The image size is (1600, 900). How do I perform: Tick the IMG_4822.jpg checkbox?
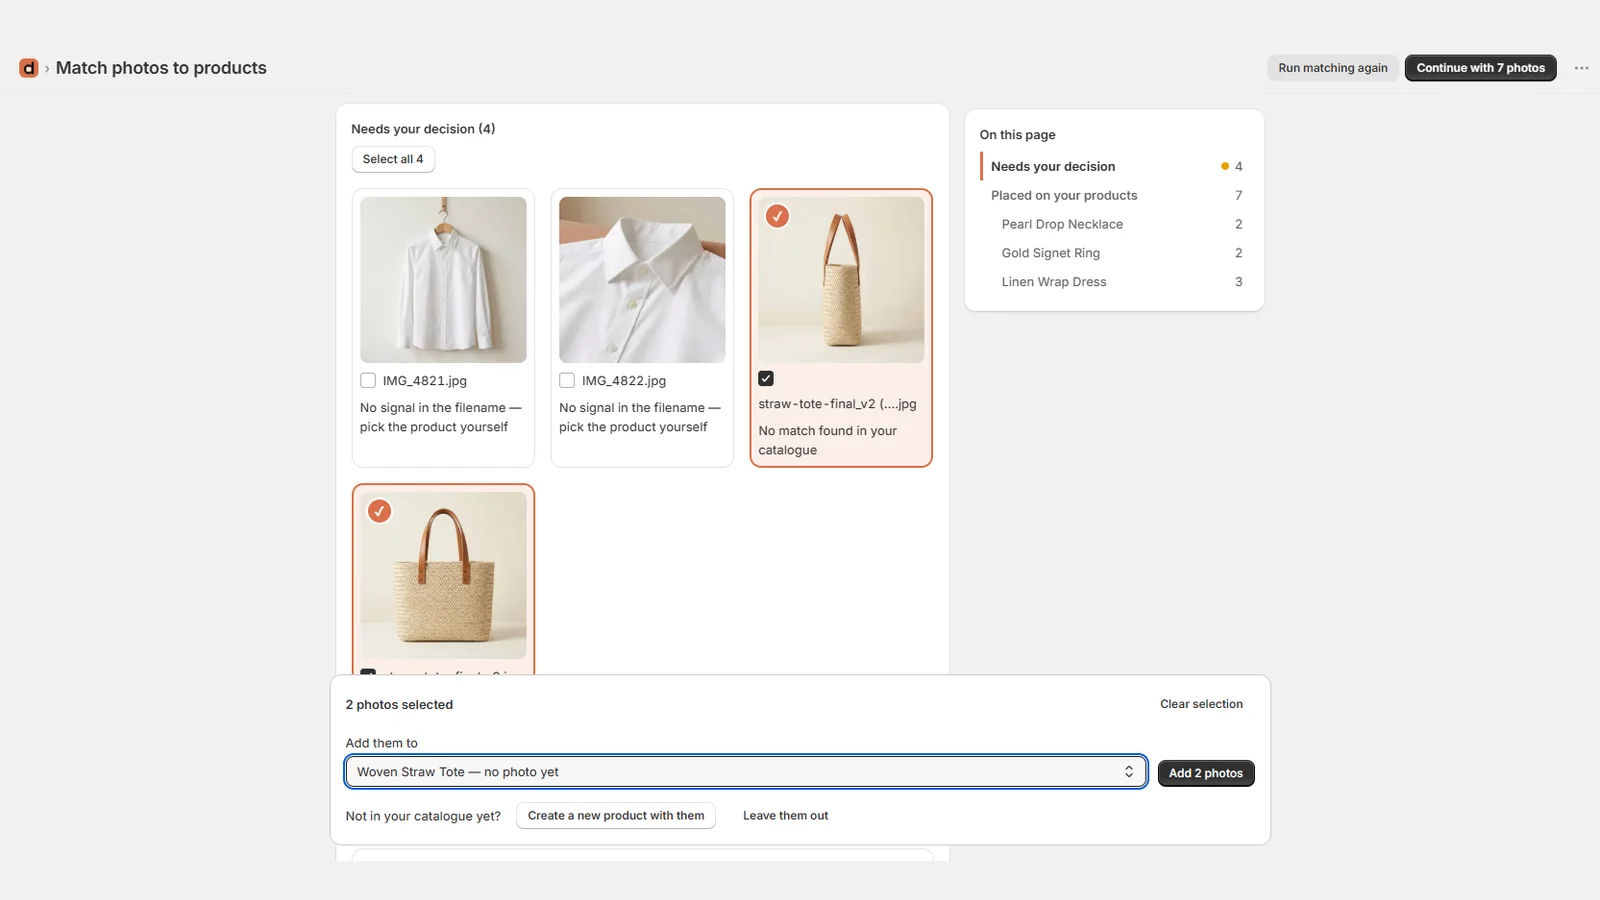pyautogui.click(x=567, y=381)
